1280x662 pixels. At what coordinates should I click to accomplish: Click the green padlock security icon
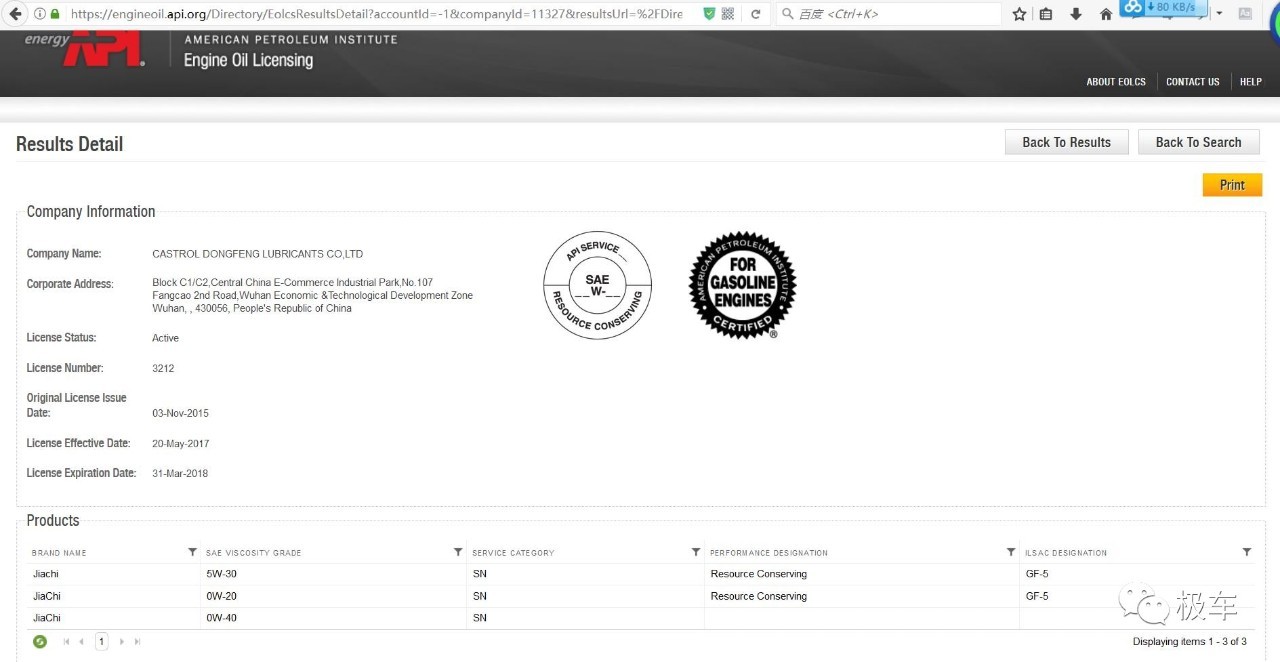55,14
